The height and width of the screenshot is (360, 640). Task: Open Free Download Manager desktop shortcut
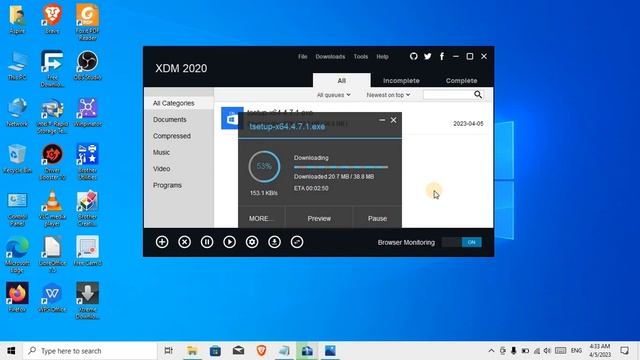[52, 68]
